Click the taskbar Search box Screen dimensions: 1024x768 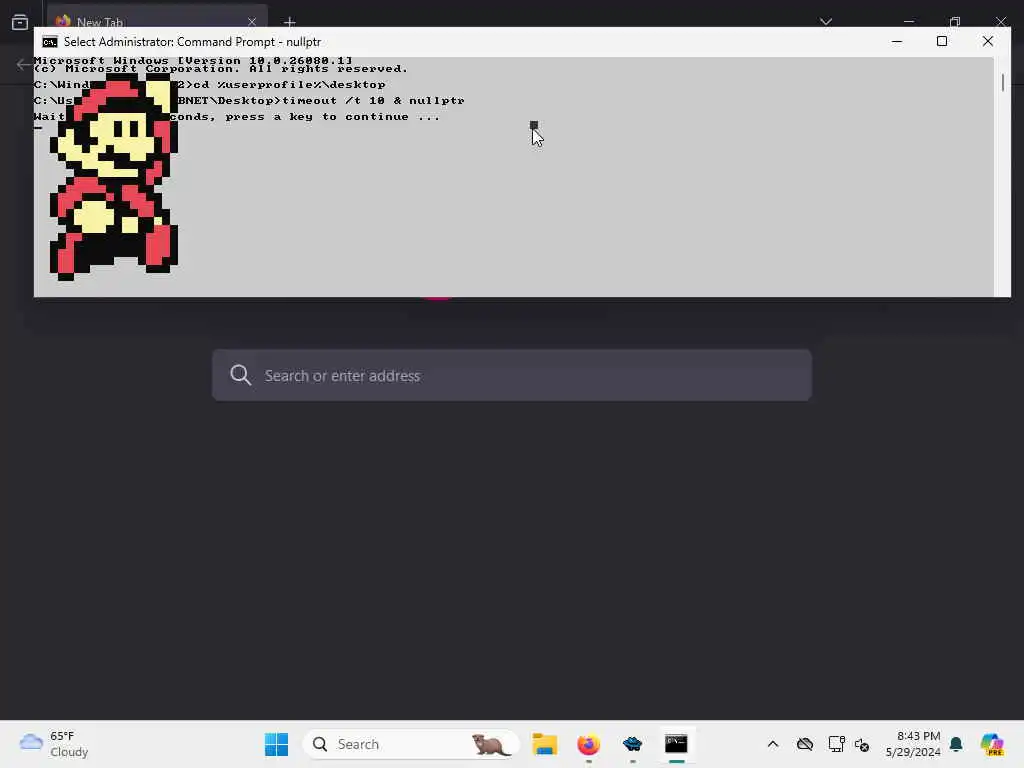pyautogui.click(x=411, y=744)
